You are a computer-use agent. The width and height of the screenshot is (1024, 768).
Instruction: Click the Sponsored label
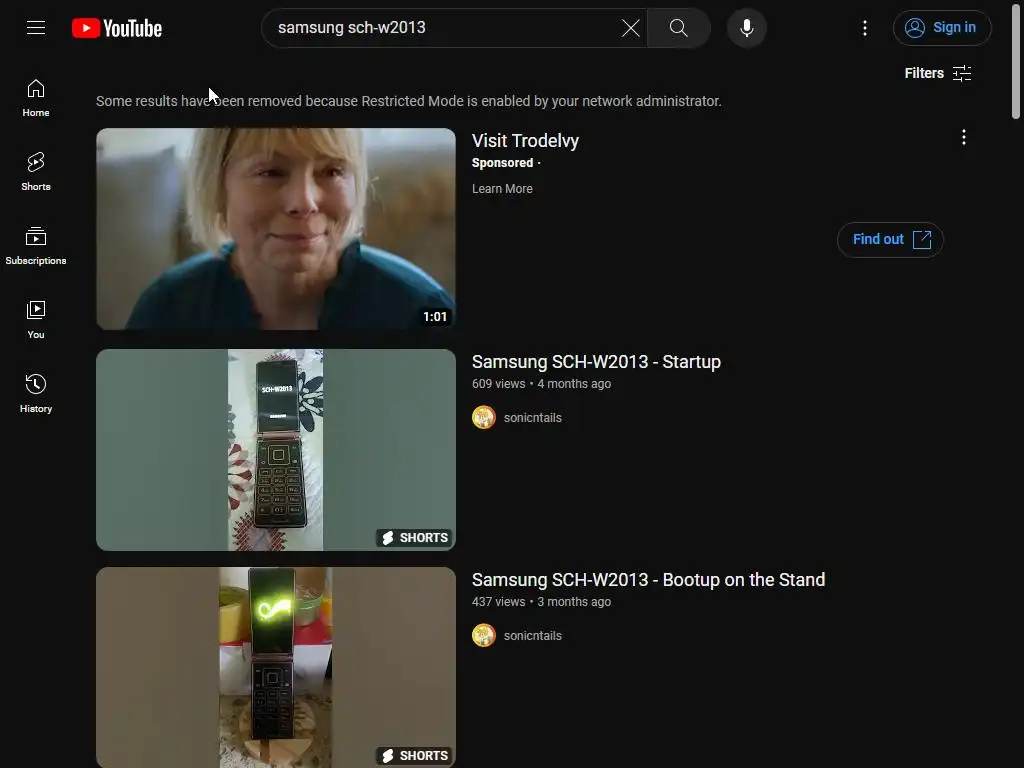tap(502, 163)
